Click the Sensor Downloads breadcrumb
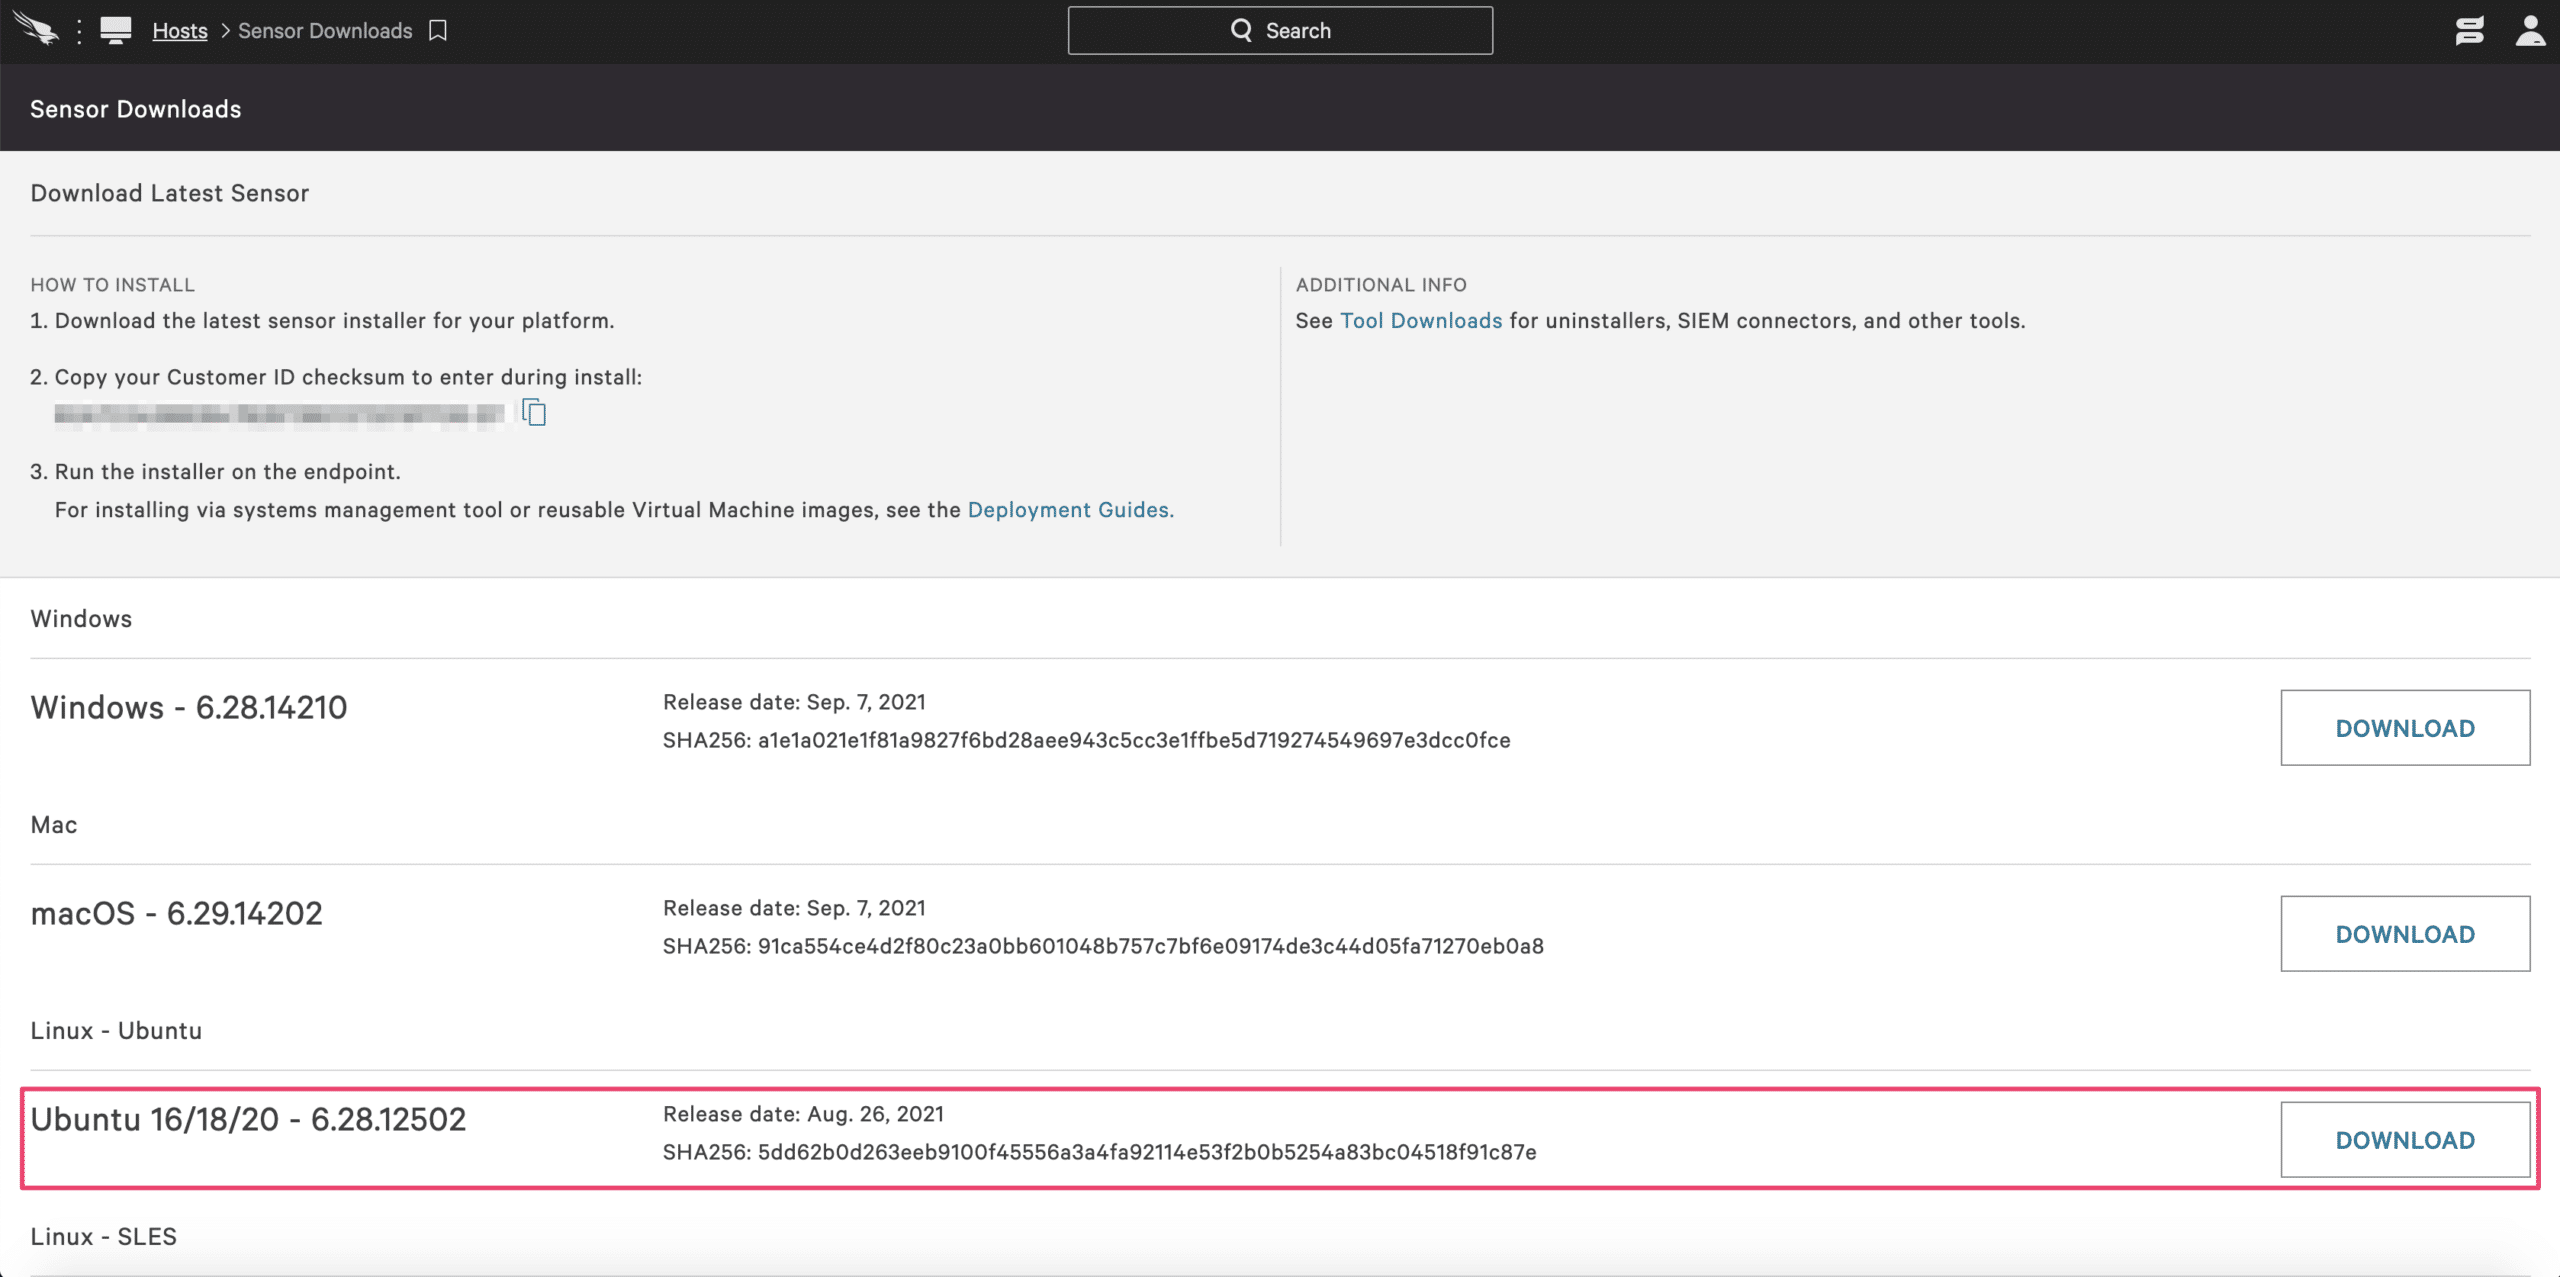 (325, 31)
